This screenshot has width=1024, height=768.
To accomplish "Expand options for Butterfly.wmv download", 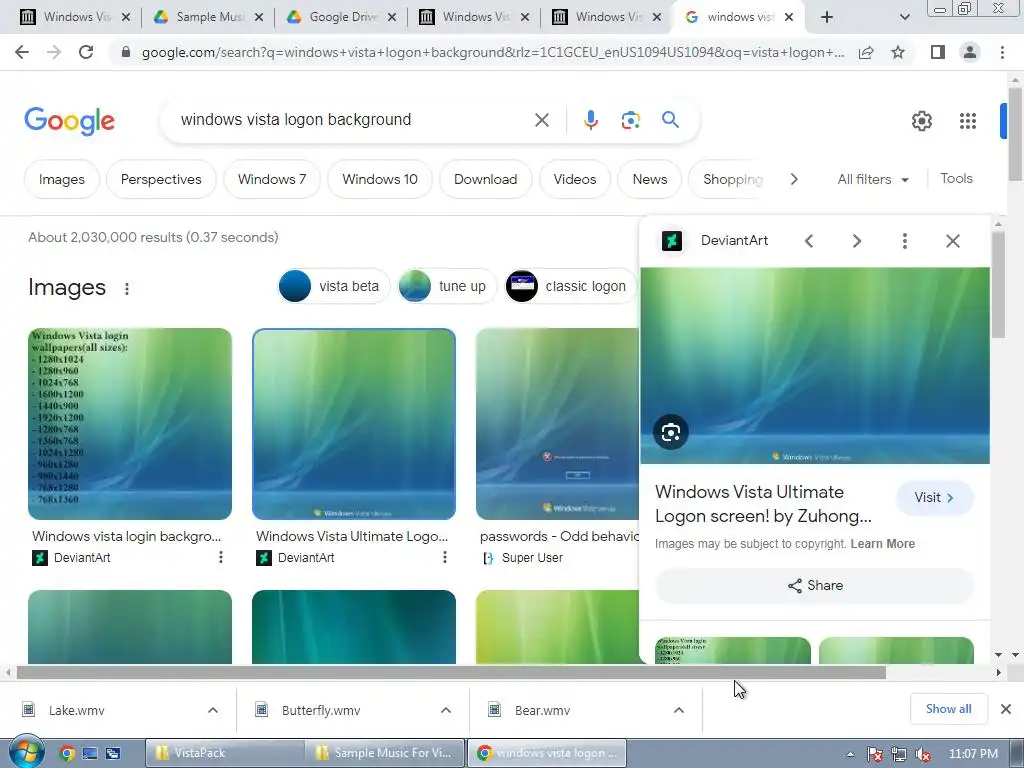I will [x=446, y=710].
